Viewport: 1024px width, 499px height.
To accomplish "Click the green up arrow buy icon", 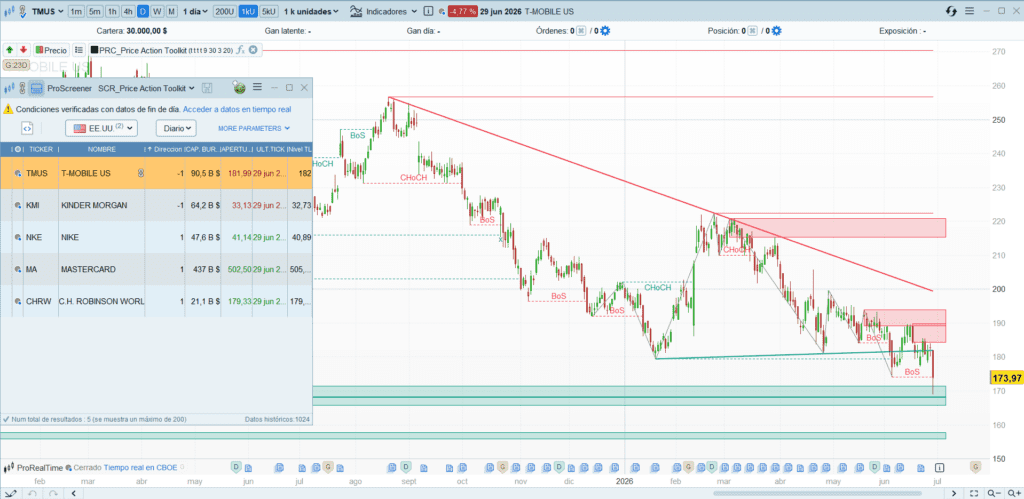I will [10, 50].
